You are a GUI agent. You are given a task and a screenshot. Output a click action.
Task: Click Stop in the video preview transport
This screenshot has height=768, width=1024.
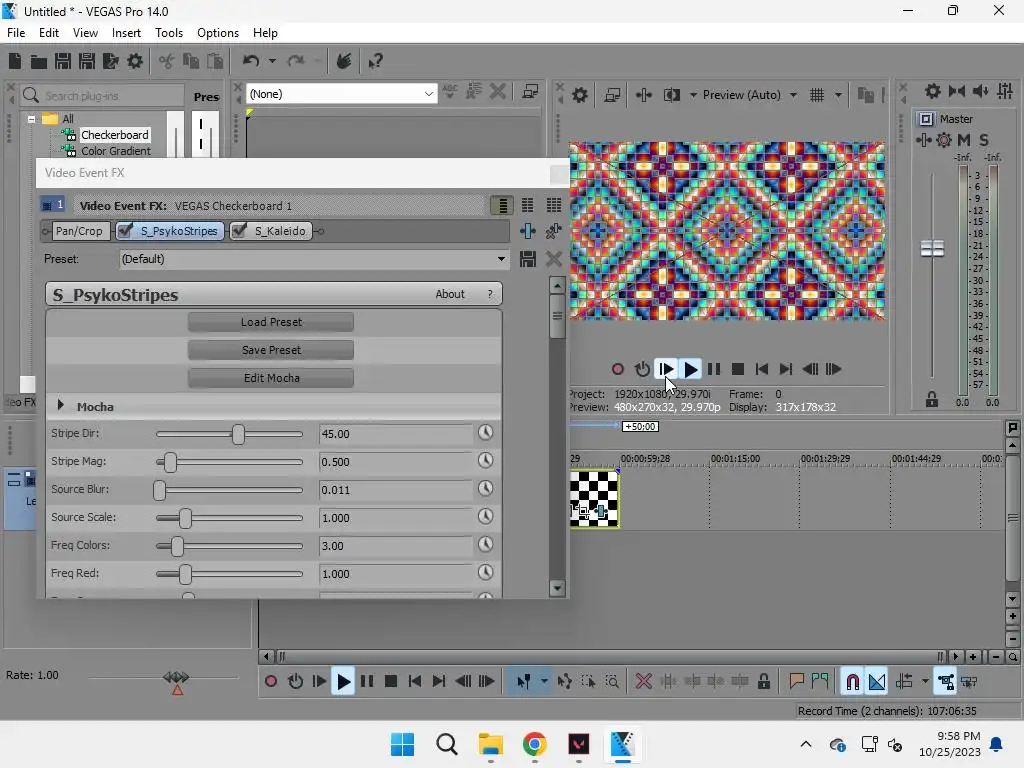[738, 370]
